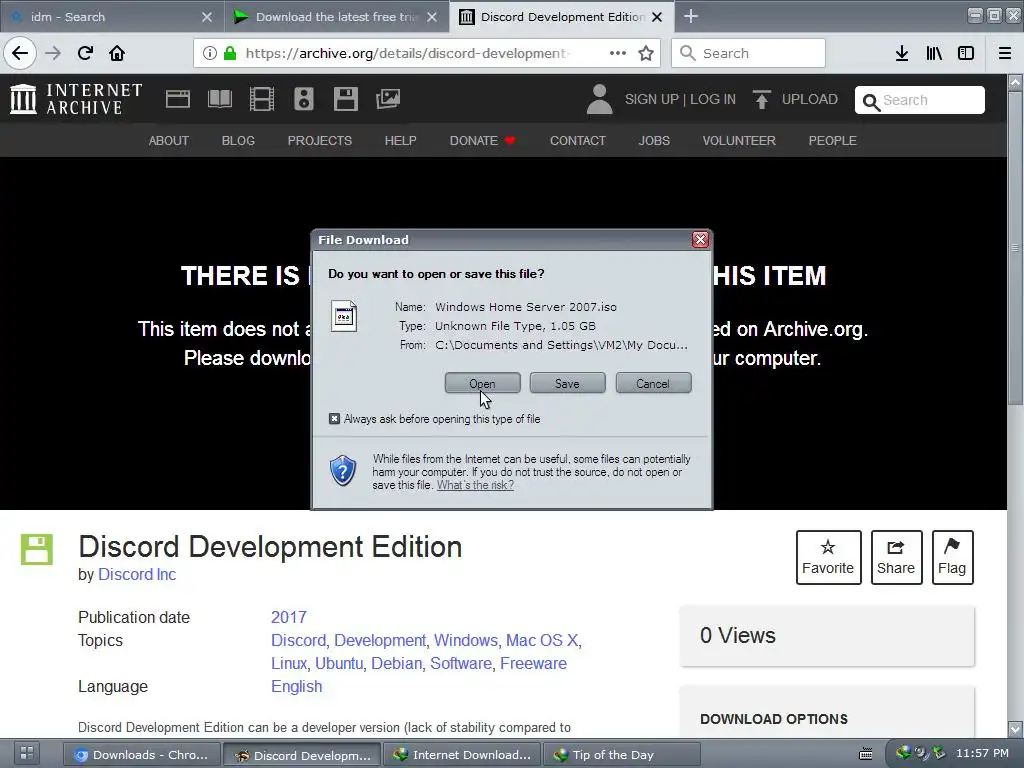
Task: Select the 'Discord Development Edition' tab
Action: coord(562,17)
